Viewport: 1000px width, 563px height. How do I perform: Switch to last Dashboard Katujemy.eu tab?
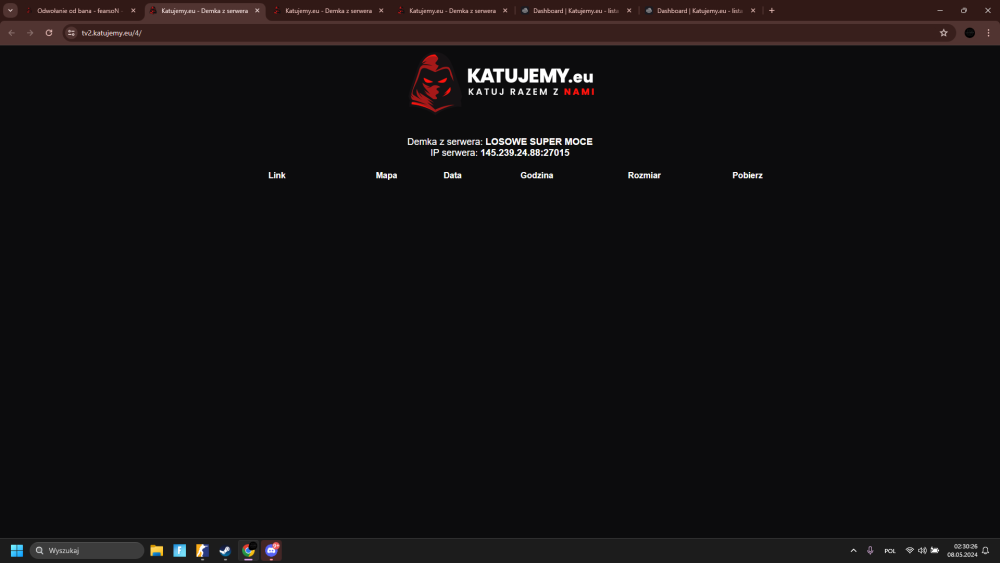[x=699, y=11]
